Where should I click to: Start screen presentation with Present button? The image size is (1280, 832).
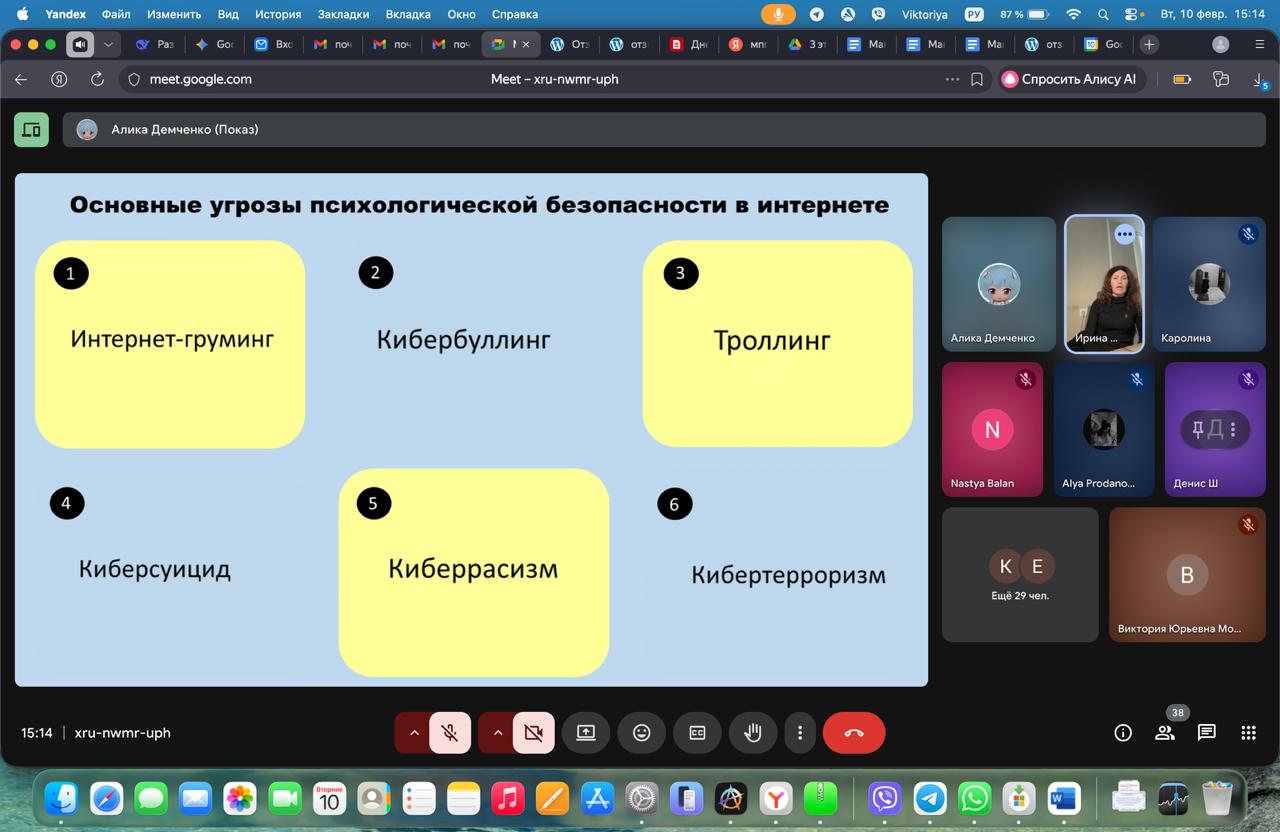pos(586,733)
